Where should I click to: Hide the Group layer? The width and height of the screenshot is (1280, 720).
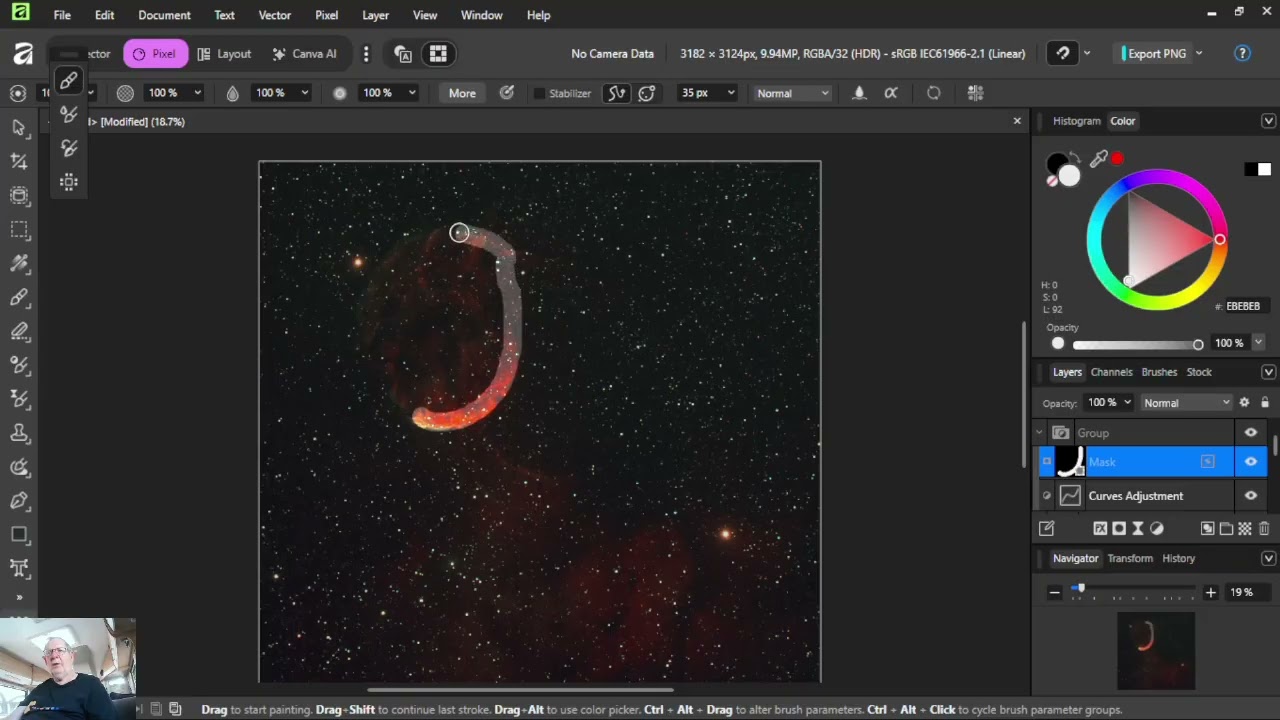coord(1251,432)
